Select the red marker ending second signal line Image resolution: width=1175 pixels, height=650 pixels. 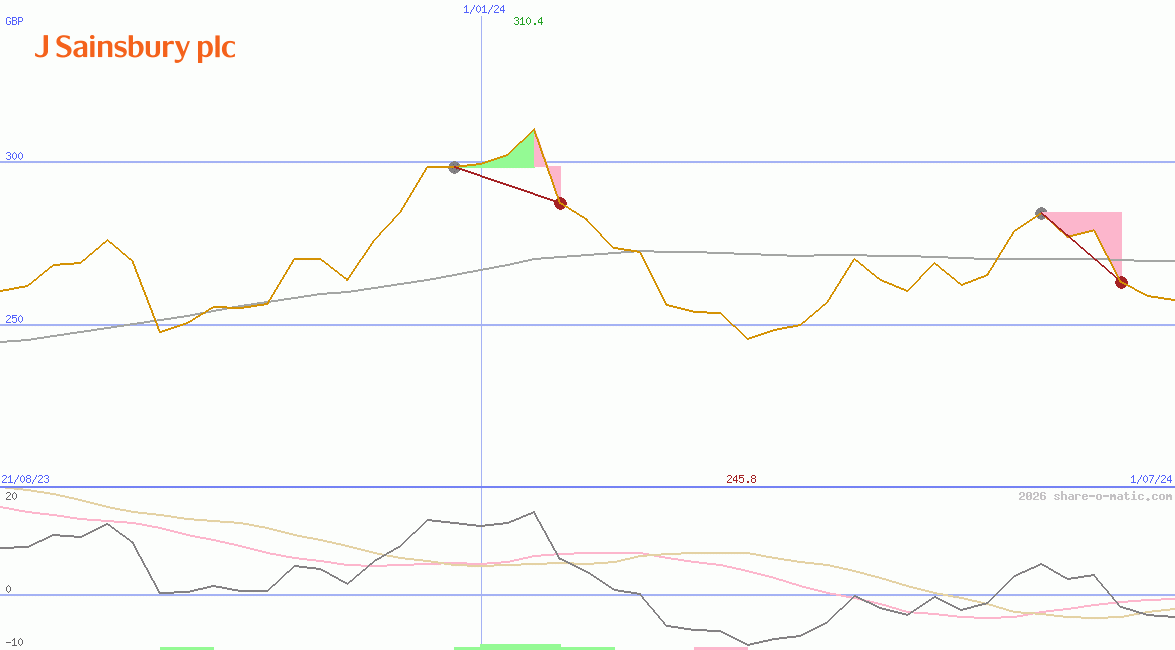pyautogui.click(x=1121, y=283)
